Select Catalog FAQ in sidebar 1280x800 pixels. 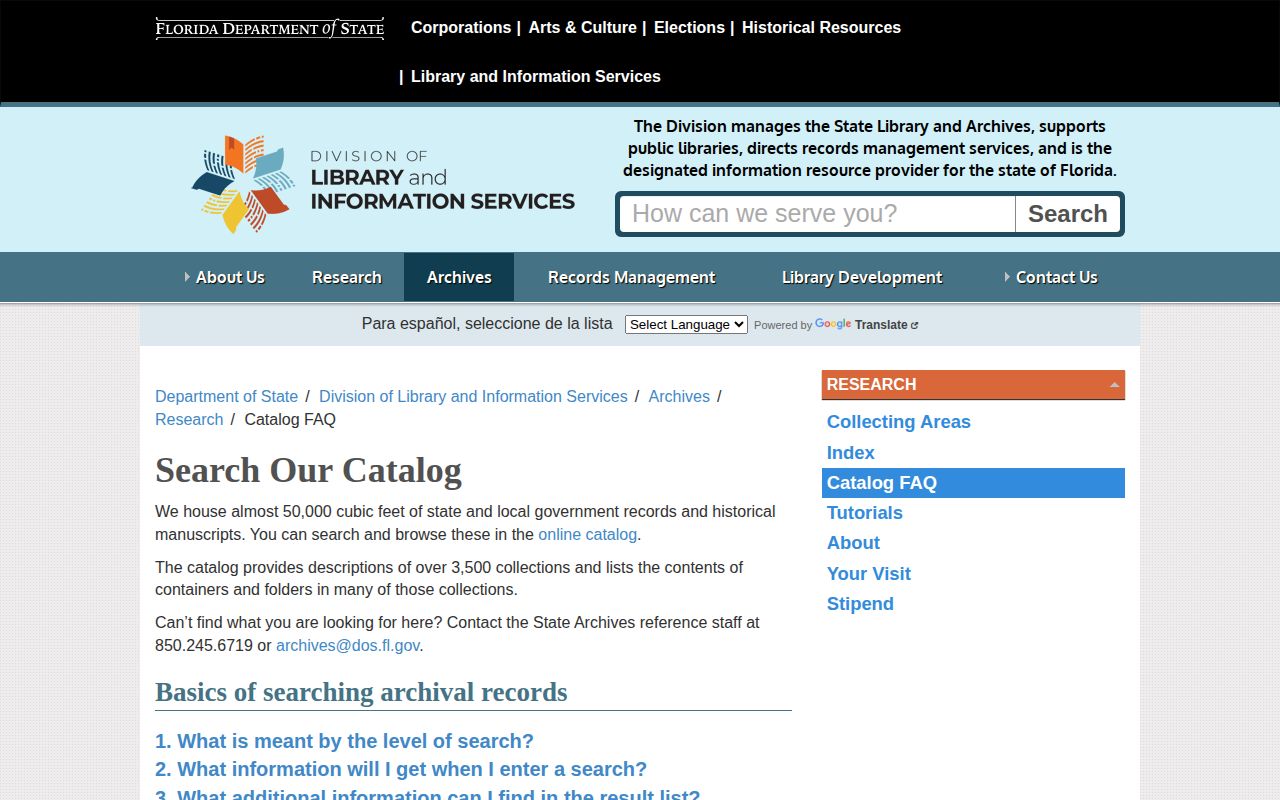[x=973, y=483]
